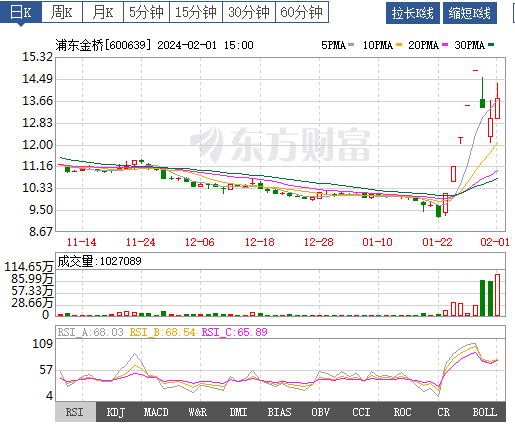Click the RSI_B:68.54 readout

(162, 332)
